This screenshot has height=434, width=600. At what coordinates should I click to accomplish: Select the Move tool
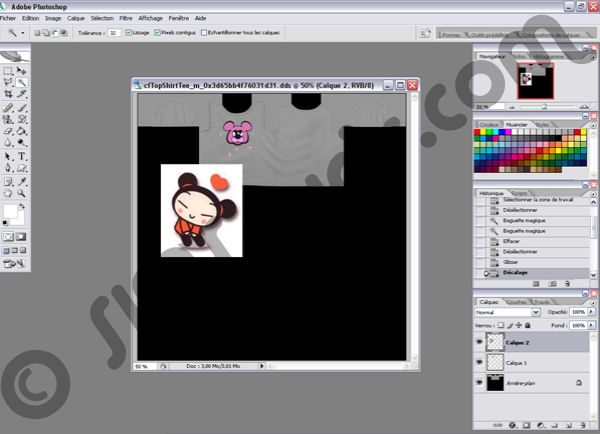21,71
